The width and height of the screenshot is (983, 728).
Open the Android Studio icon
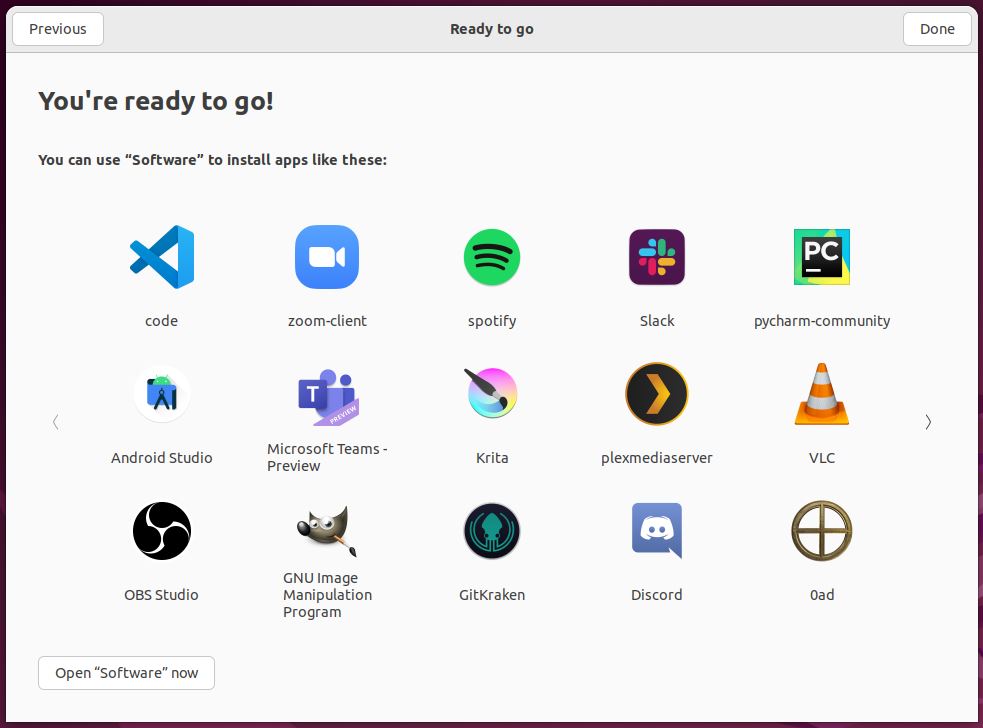162,394
